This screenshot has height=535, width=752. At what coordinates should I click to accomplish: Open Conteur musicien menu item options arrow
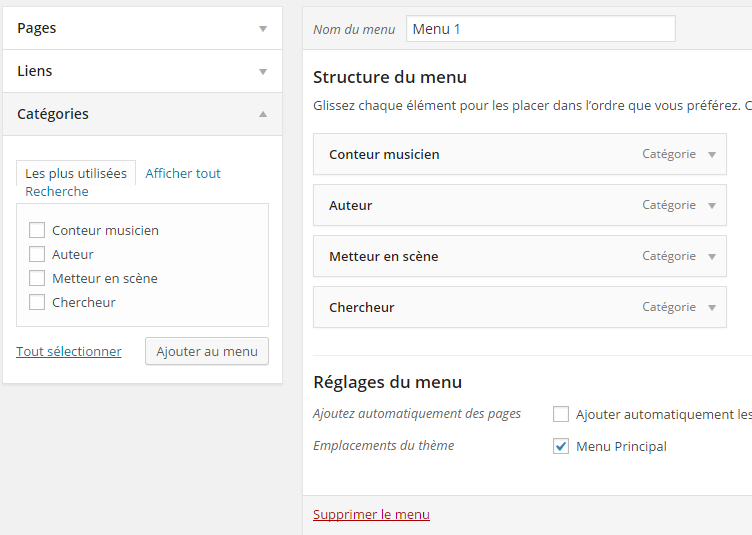pos(712,155)
